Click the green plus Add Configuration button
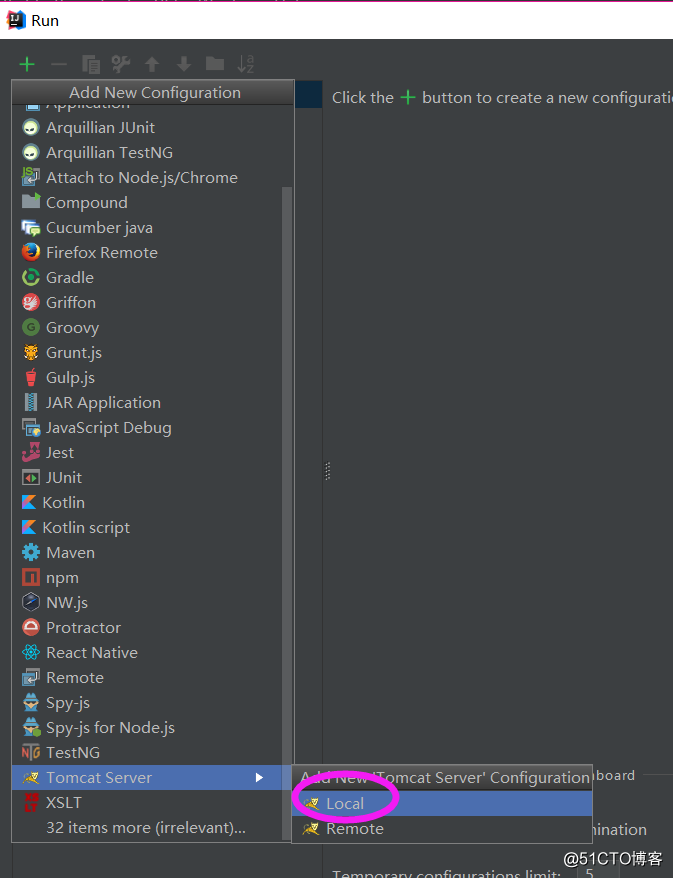 27,64
